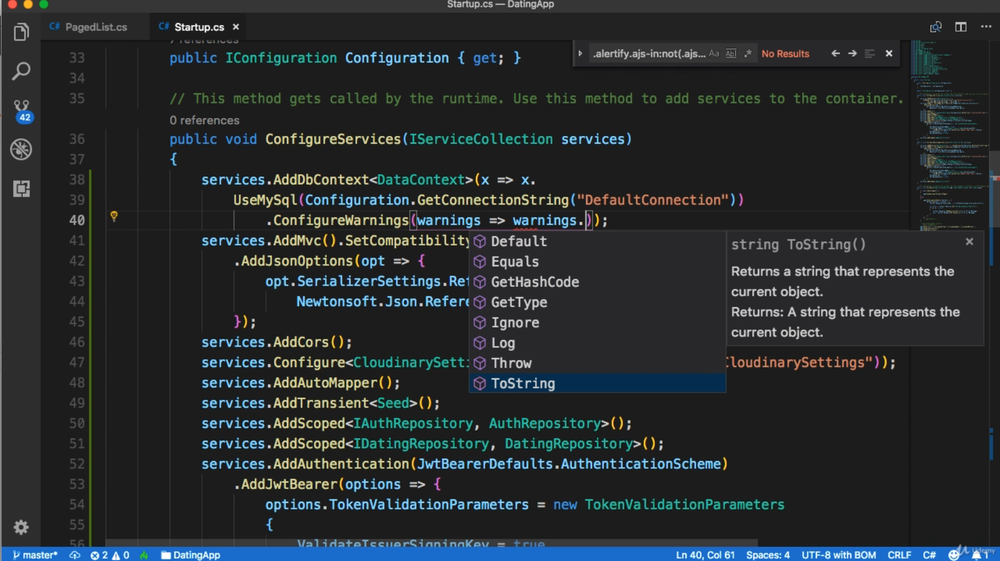Screen dimensions: 1000x561
Task: Select the Throw suggestion
Action: 598,363
